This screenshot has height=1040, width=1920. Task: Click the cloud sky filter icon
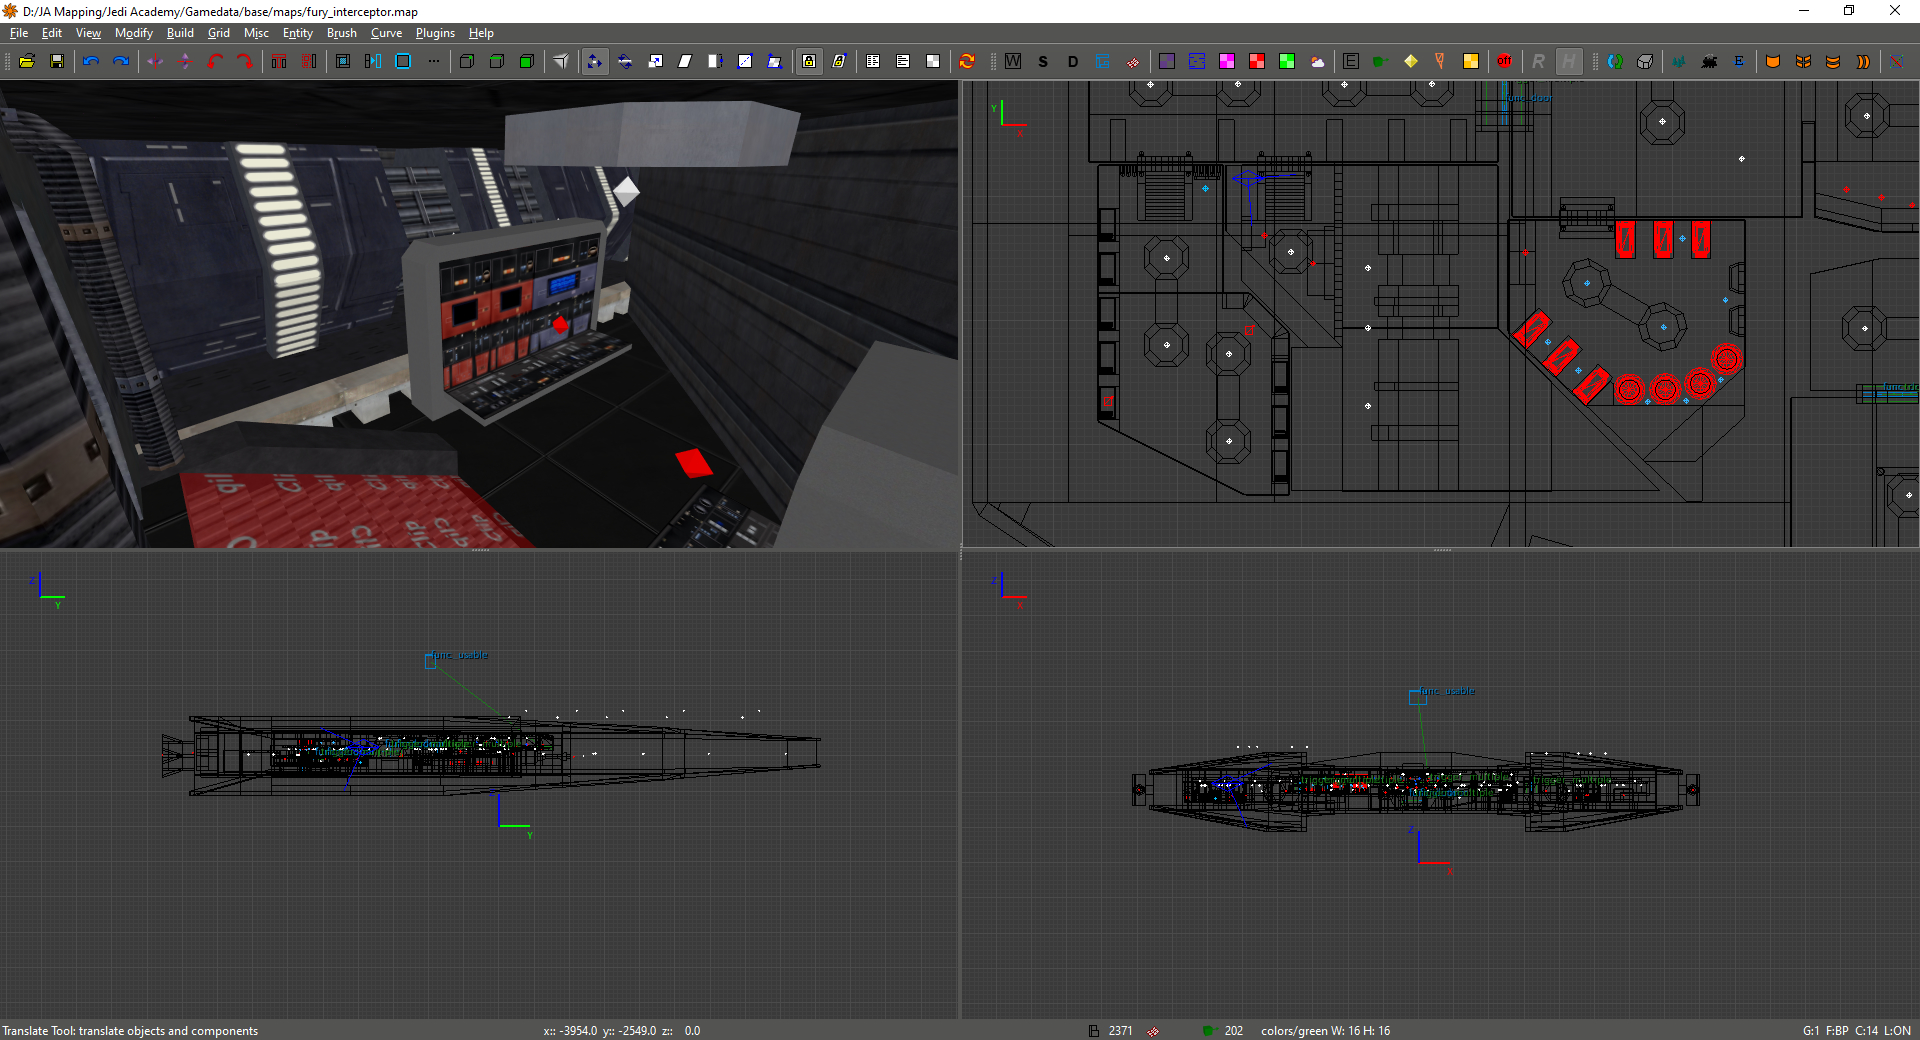[x=1317, y=61]
